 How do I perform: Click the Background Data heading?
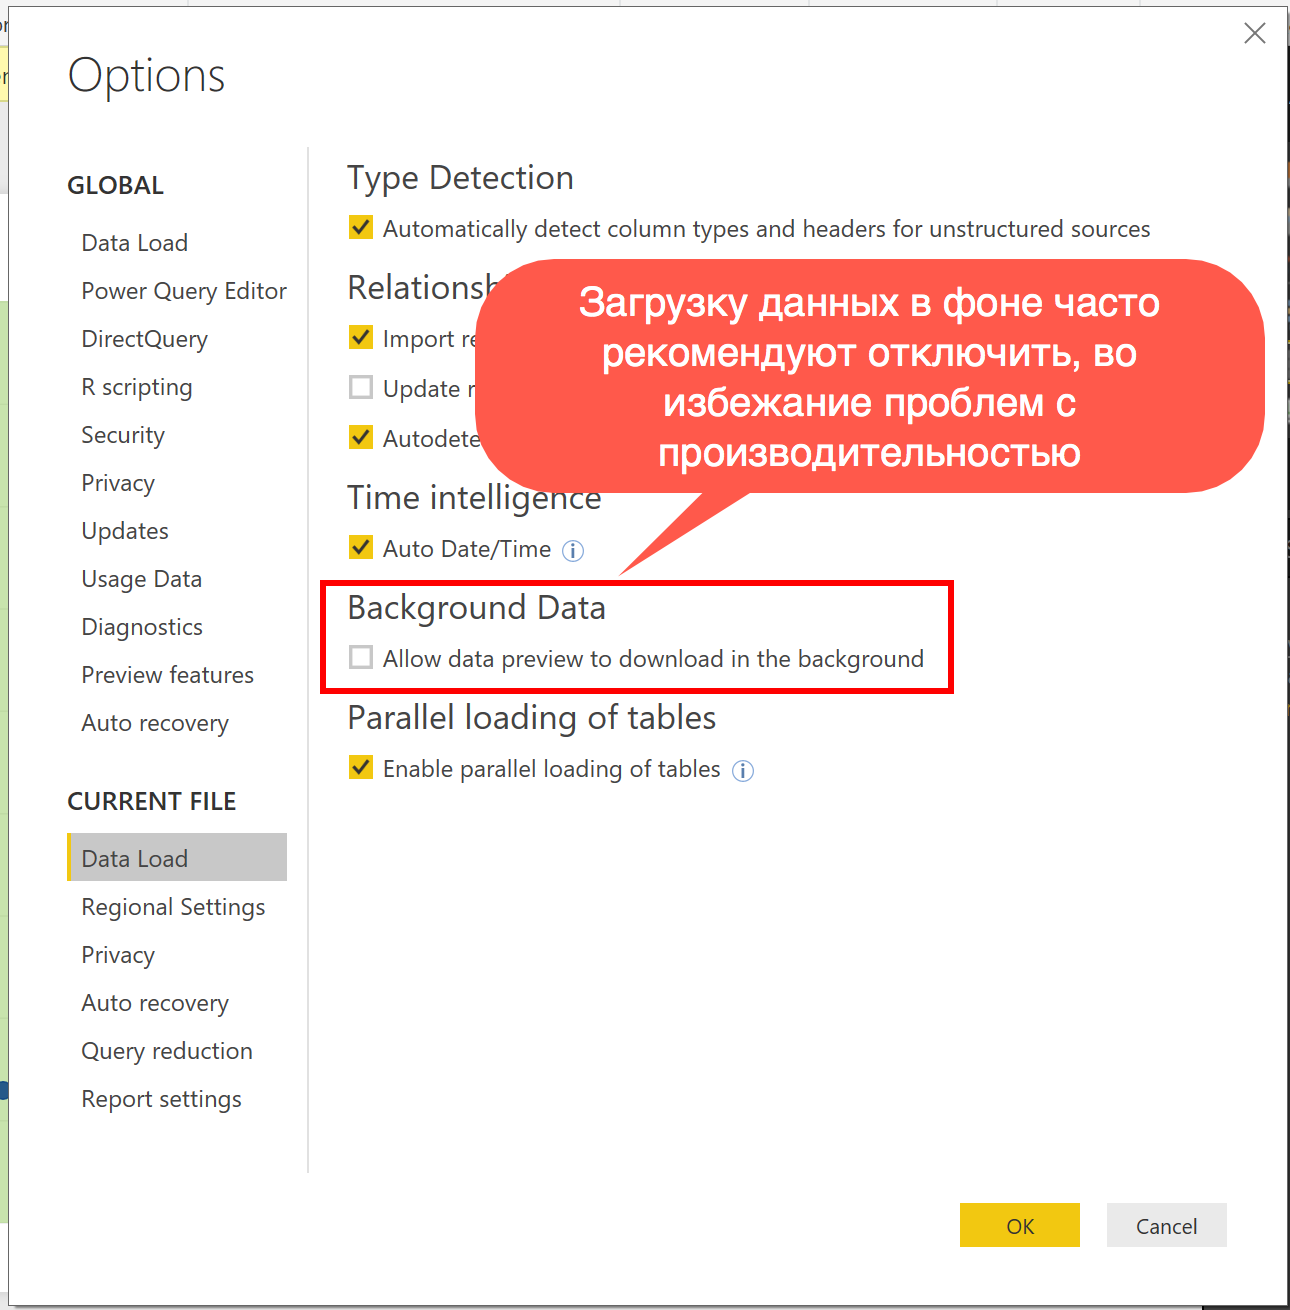(x=476, y=608)
